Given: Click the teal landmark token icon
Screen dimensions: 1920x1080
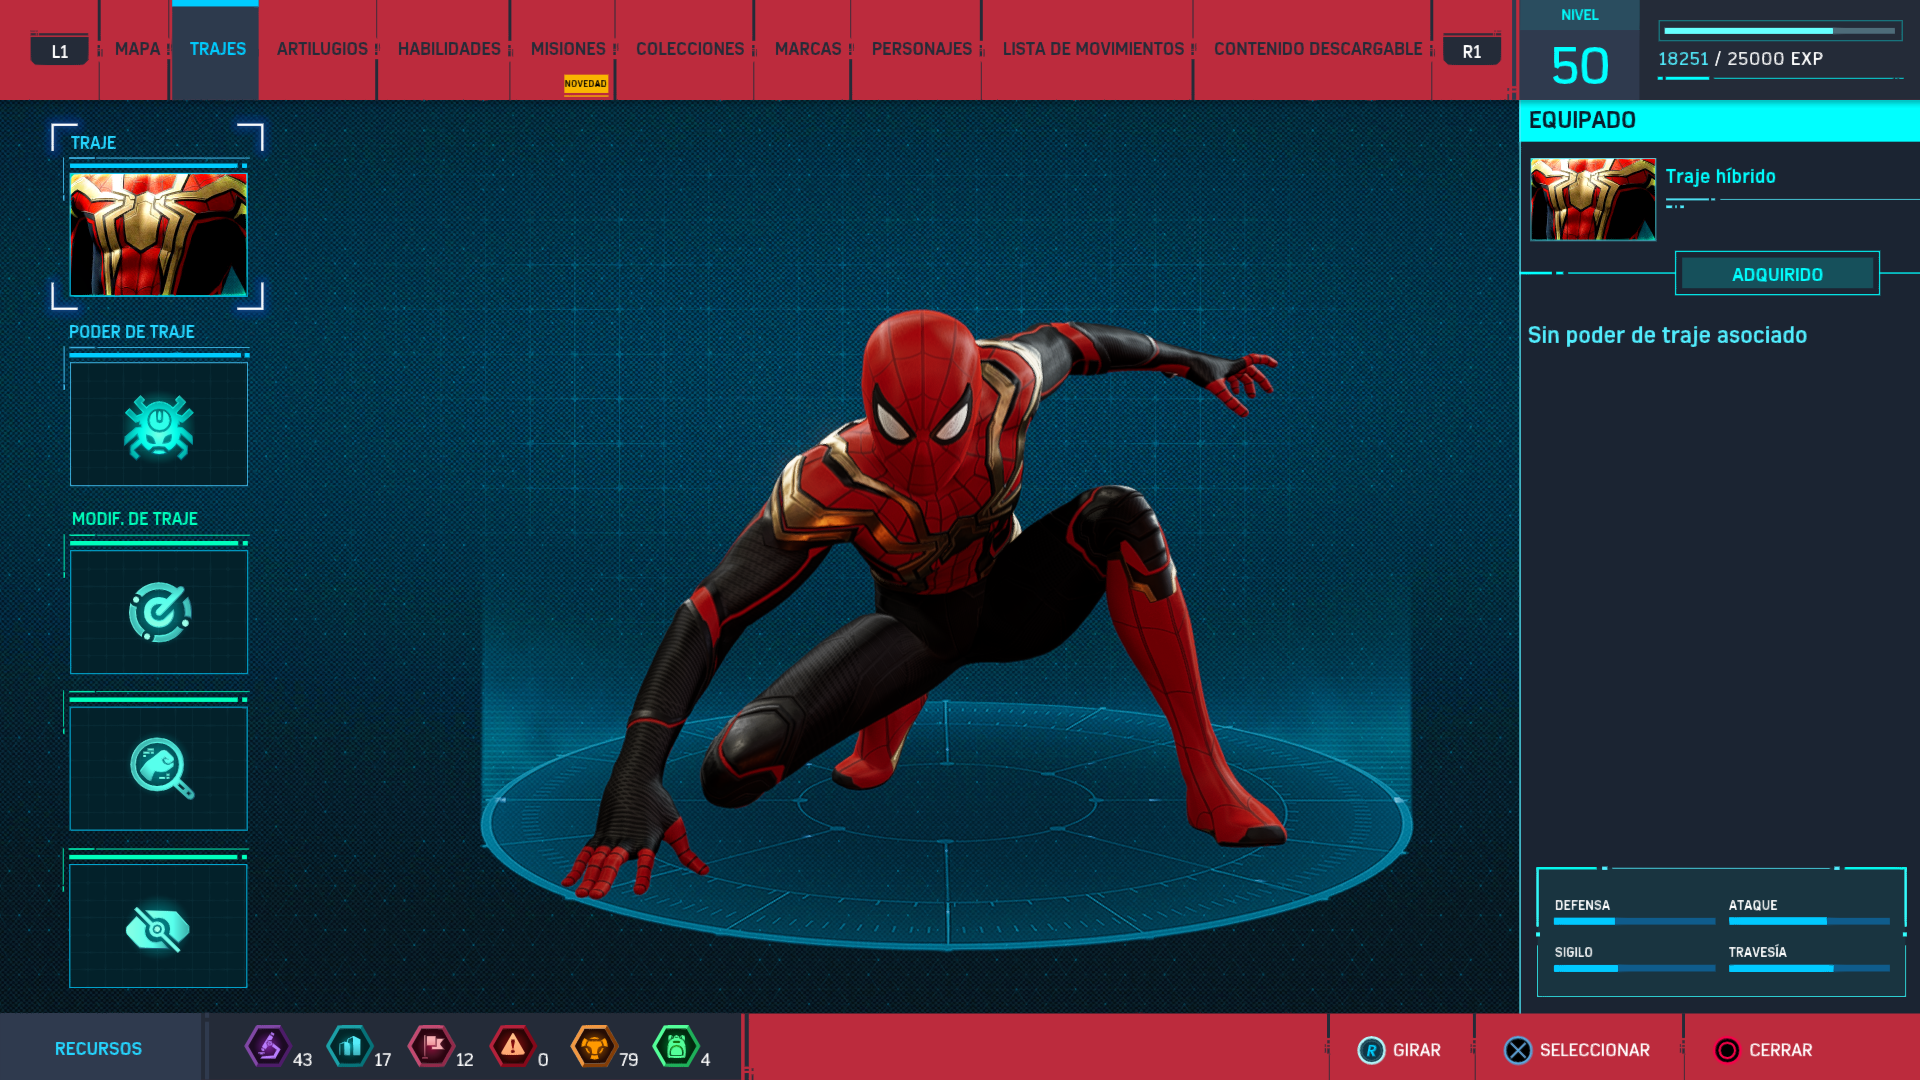Looking at the screenshot, I should [x=349, y=1047].
